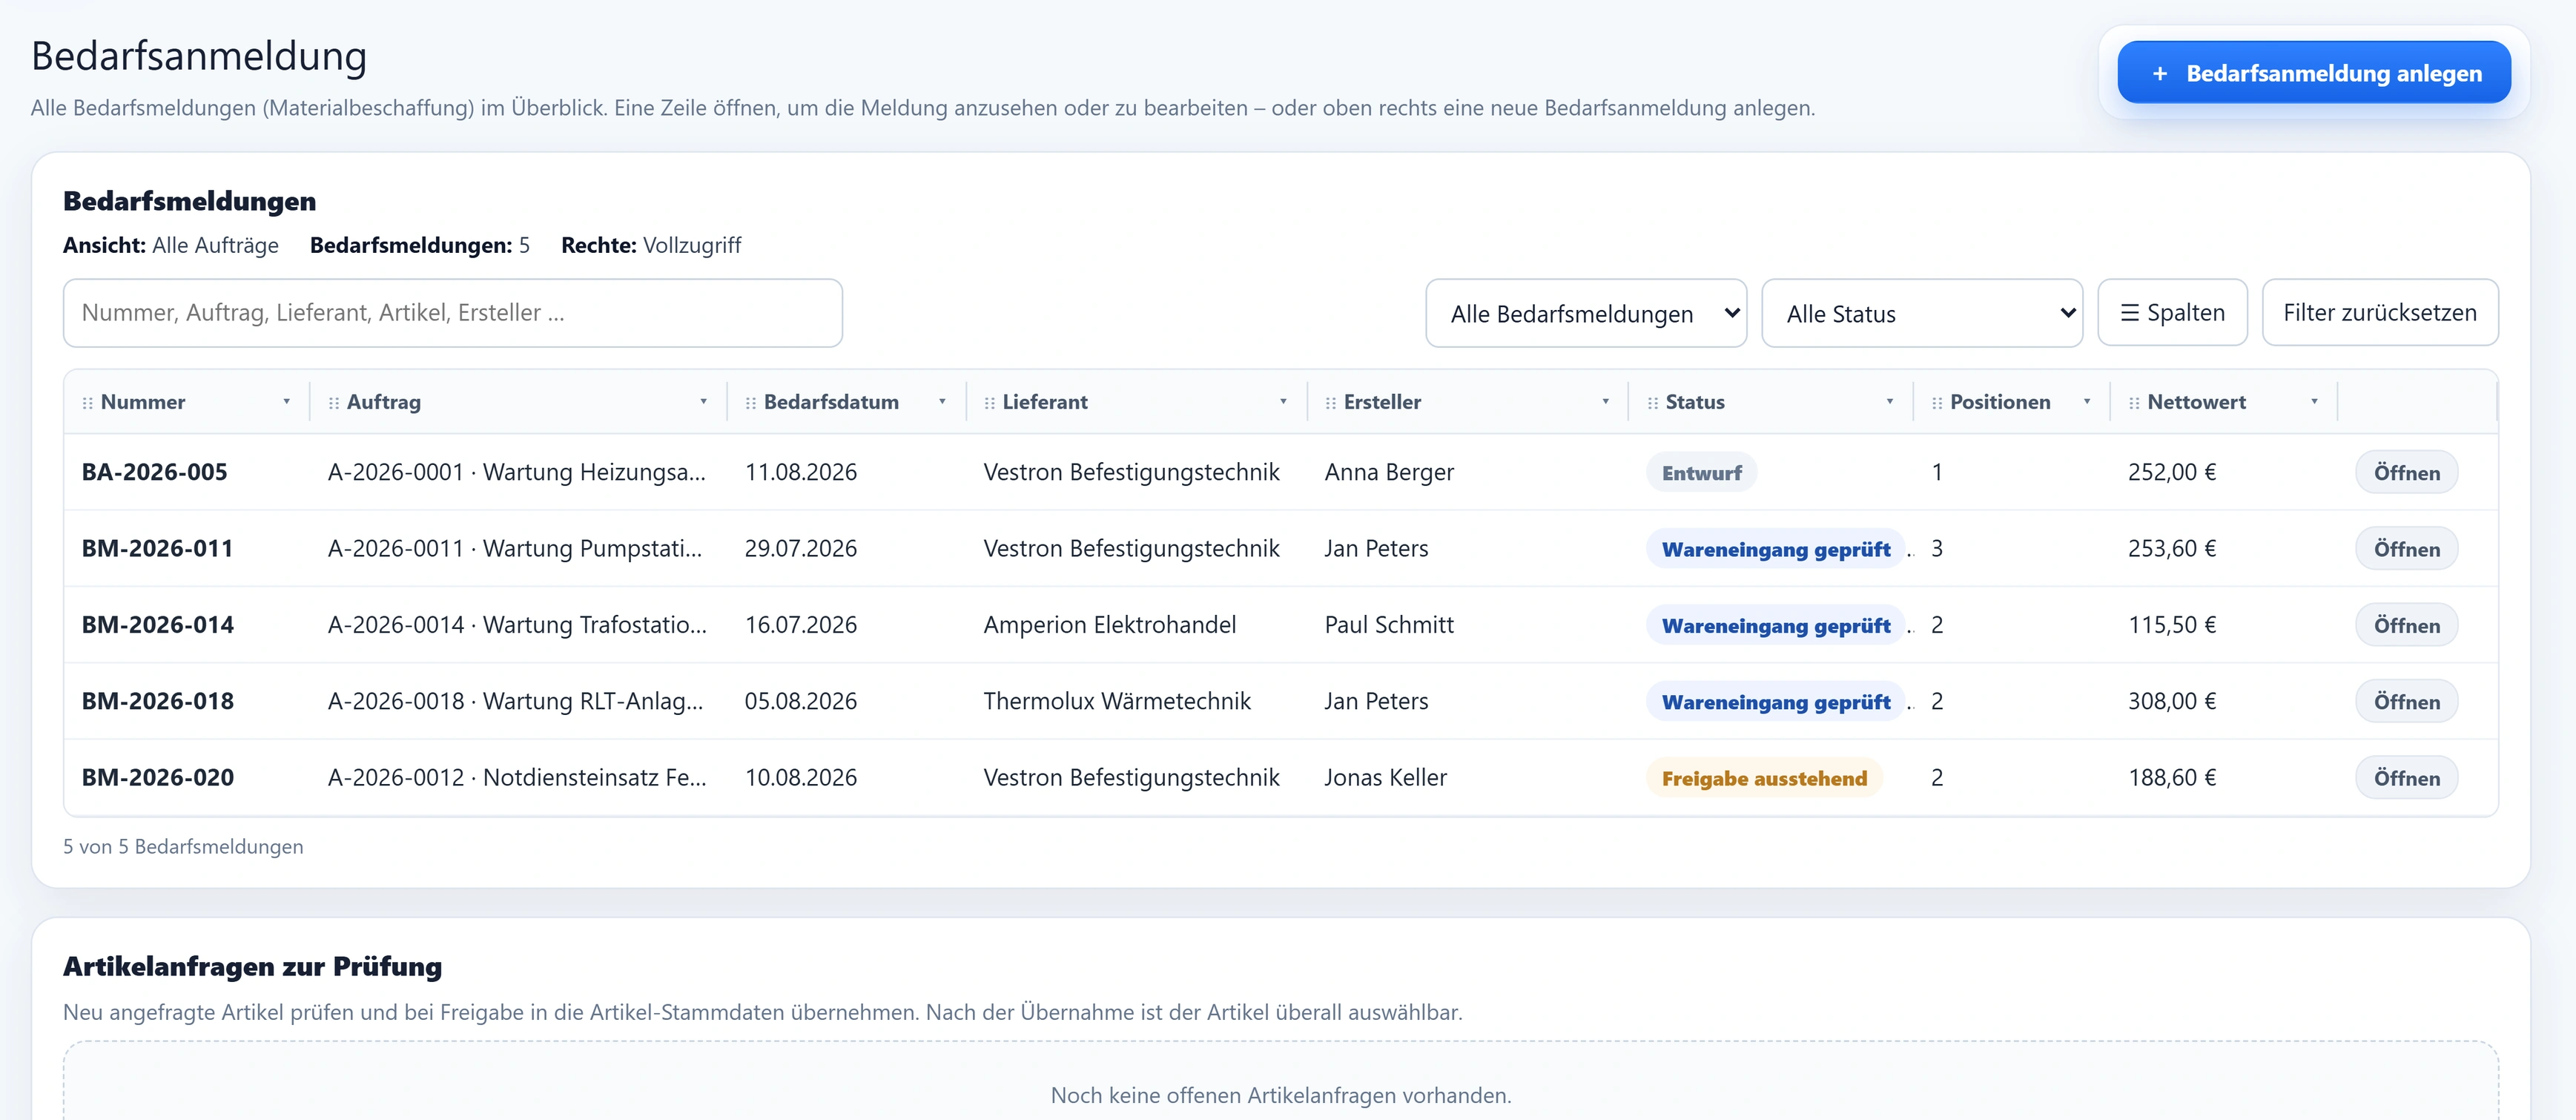
Task: Click the drag handle of the Status column
Action: (x=1653, y=403)
